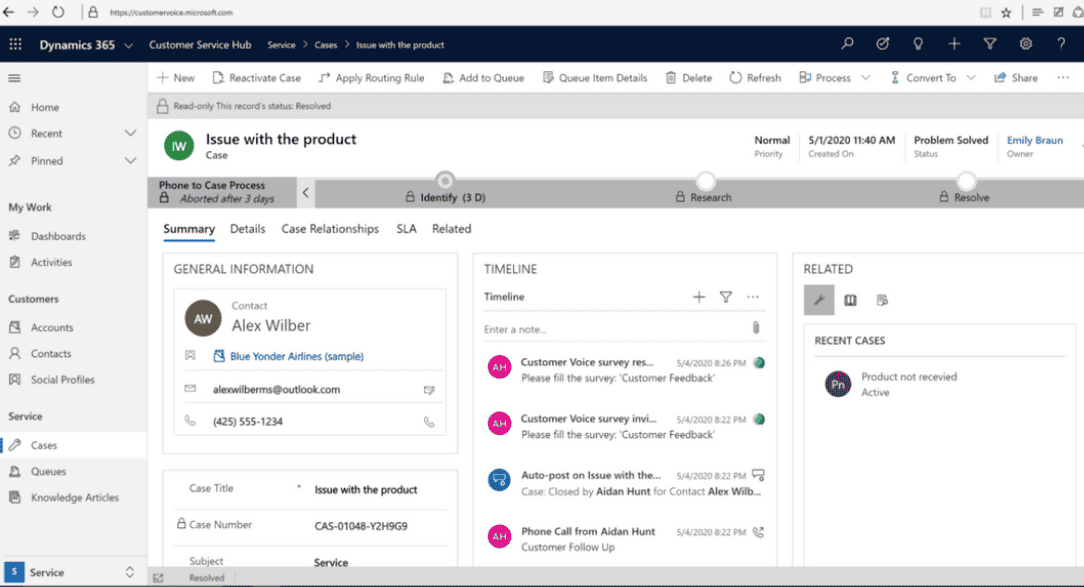Refresh the case record
Image resolution: width=1084 pixels, height=587 pixels.
coord(755,77)
